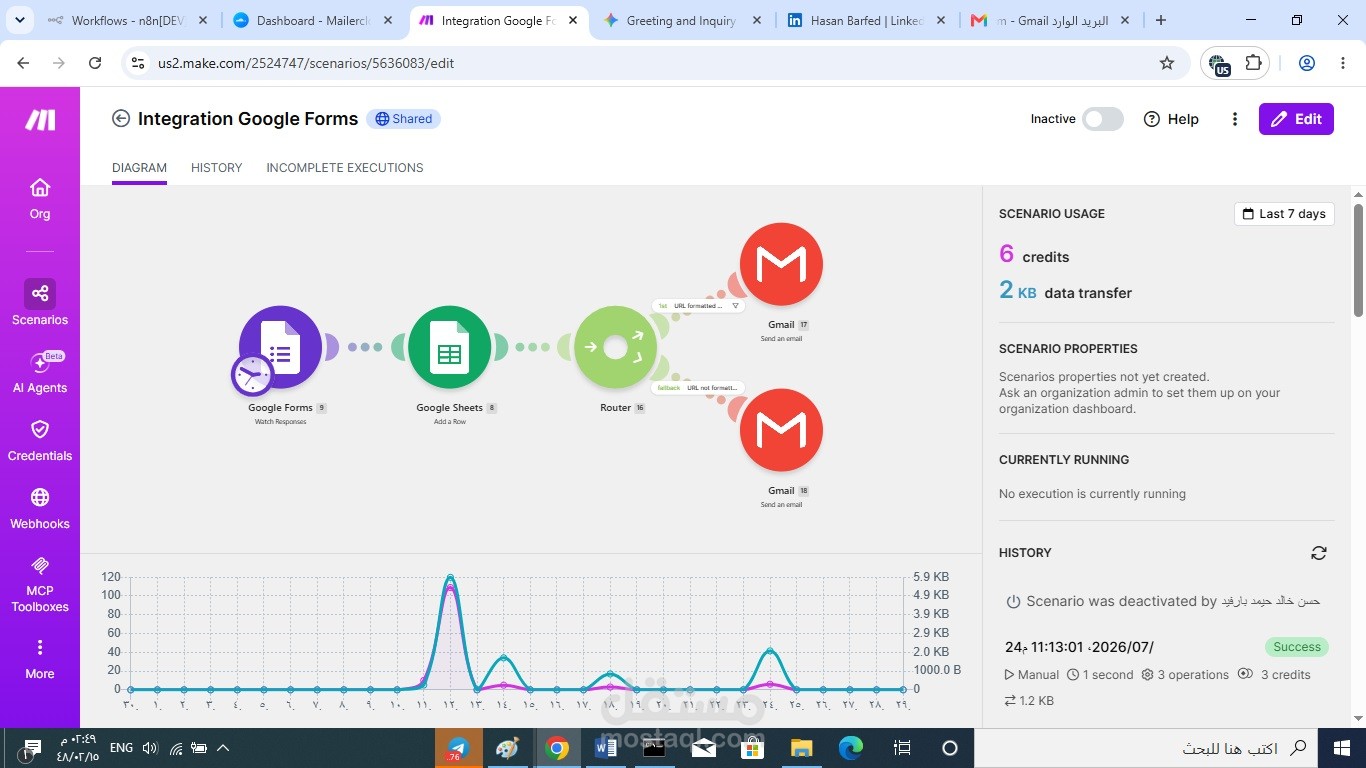Open the Chrome profile icon
This screenshot has width=1366, height=768.
(x=1307, y=63)
